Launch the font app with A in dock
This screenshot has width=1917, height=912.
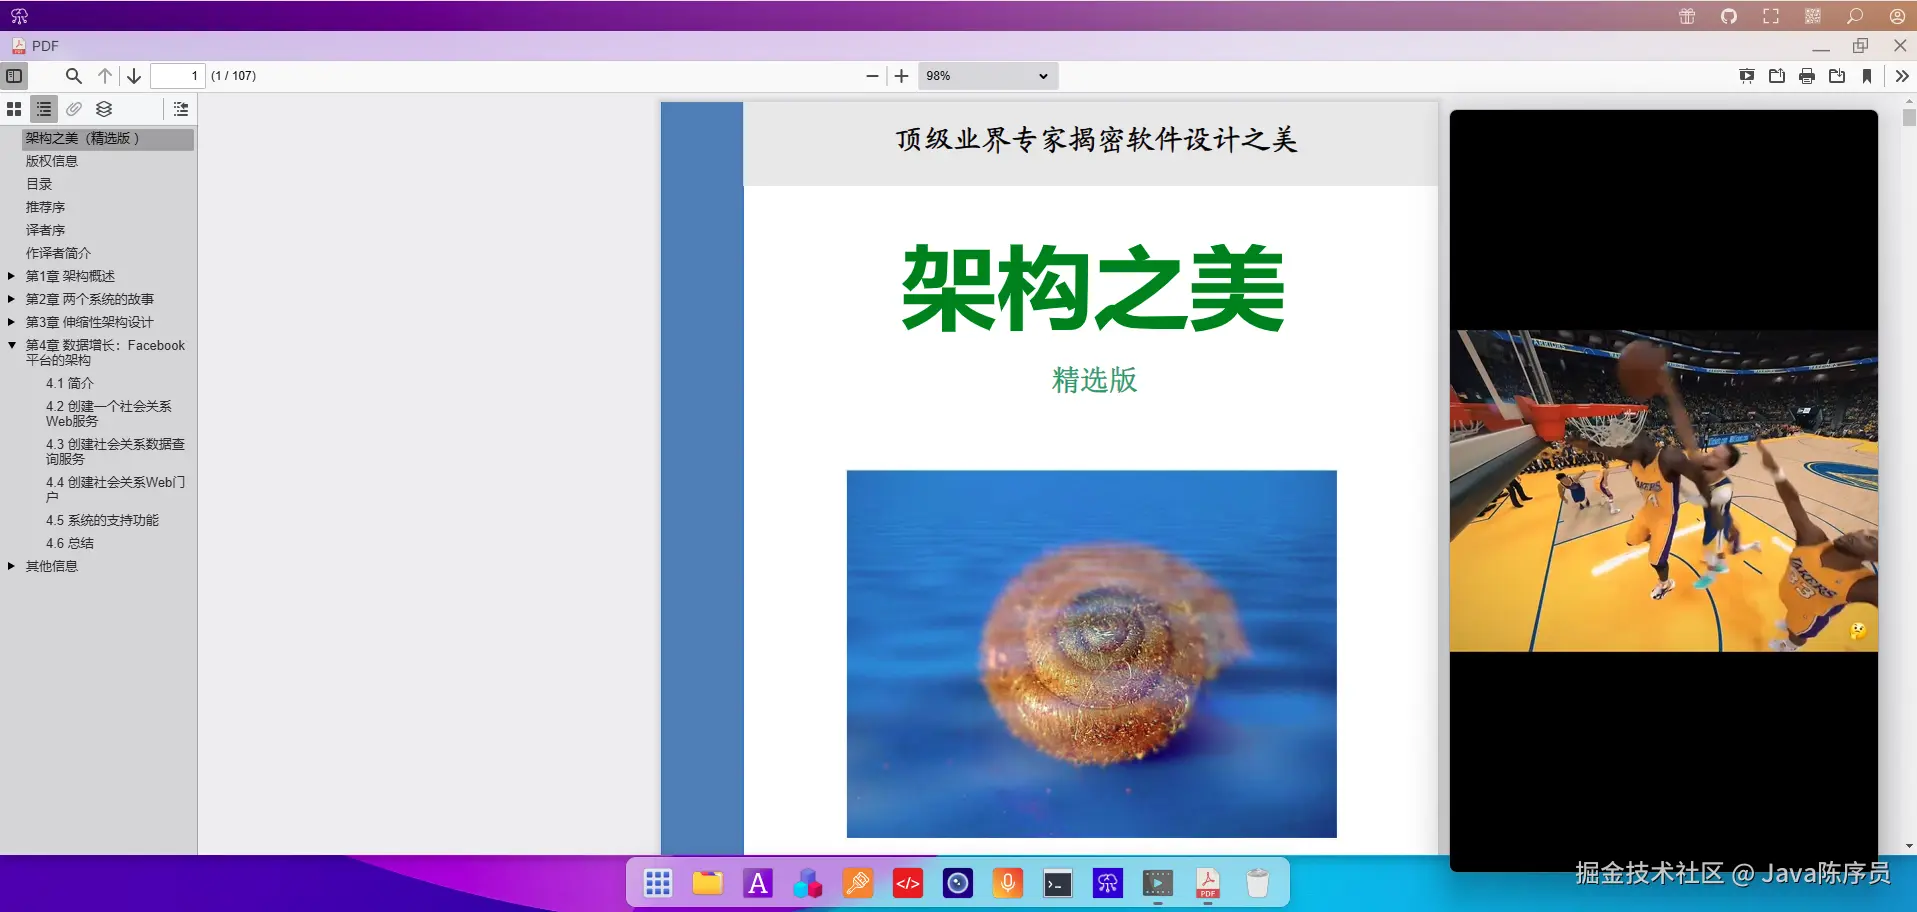pyautogui.click(x=758, y=883)
